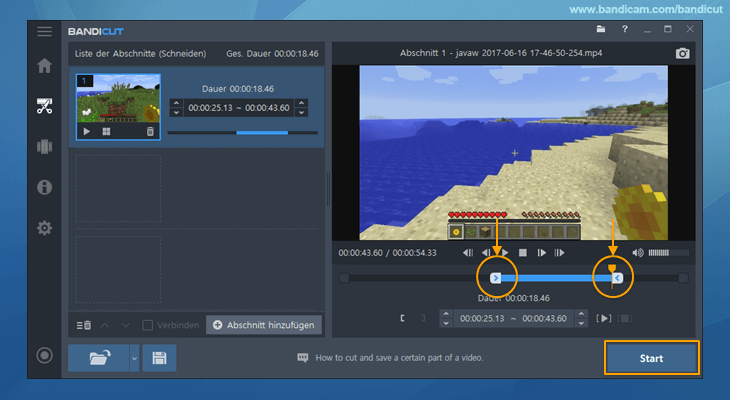This screenshot has width=730, height=400.
Task: Click 'Liste der Abschnitte (Schneiden)' heading
Action: click(x=140, y=54)
